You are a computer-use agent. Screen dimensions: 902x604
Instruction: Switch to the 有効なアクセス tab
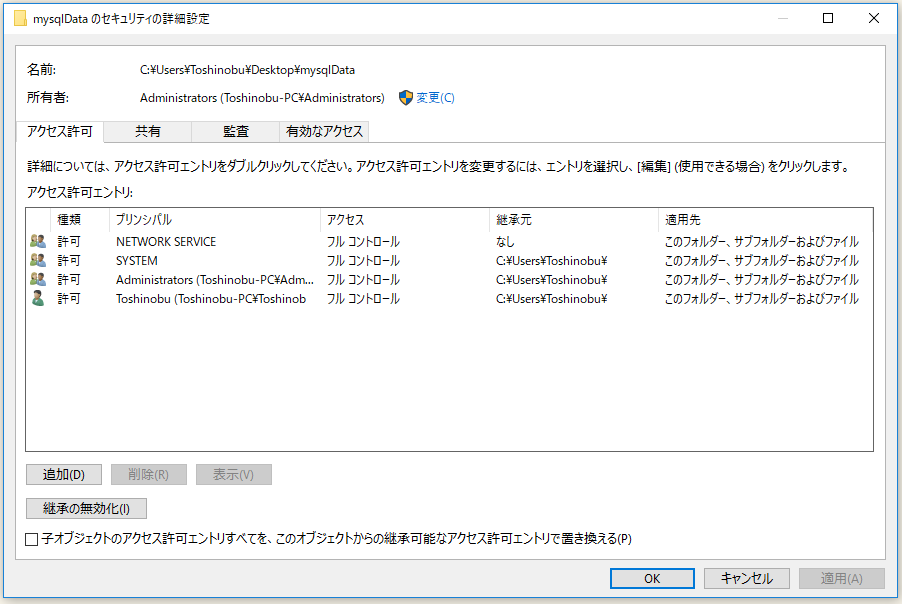tap(324, 132)
